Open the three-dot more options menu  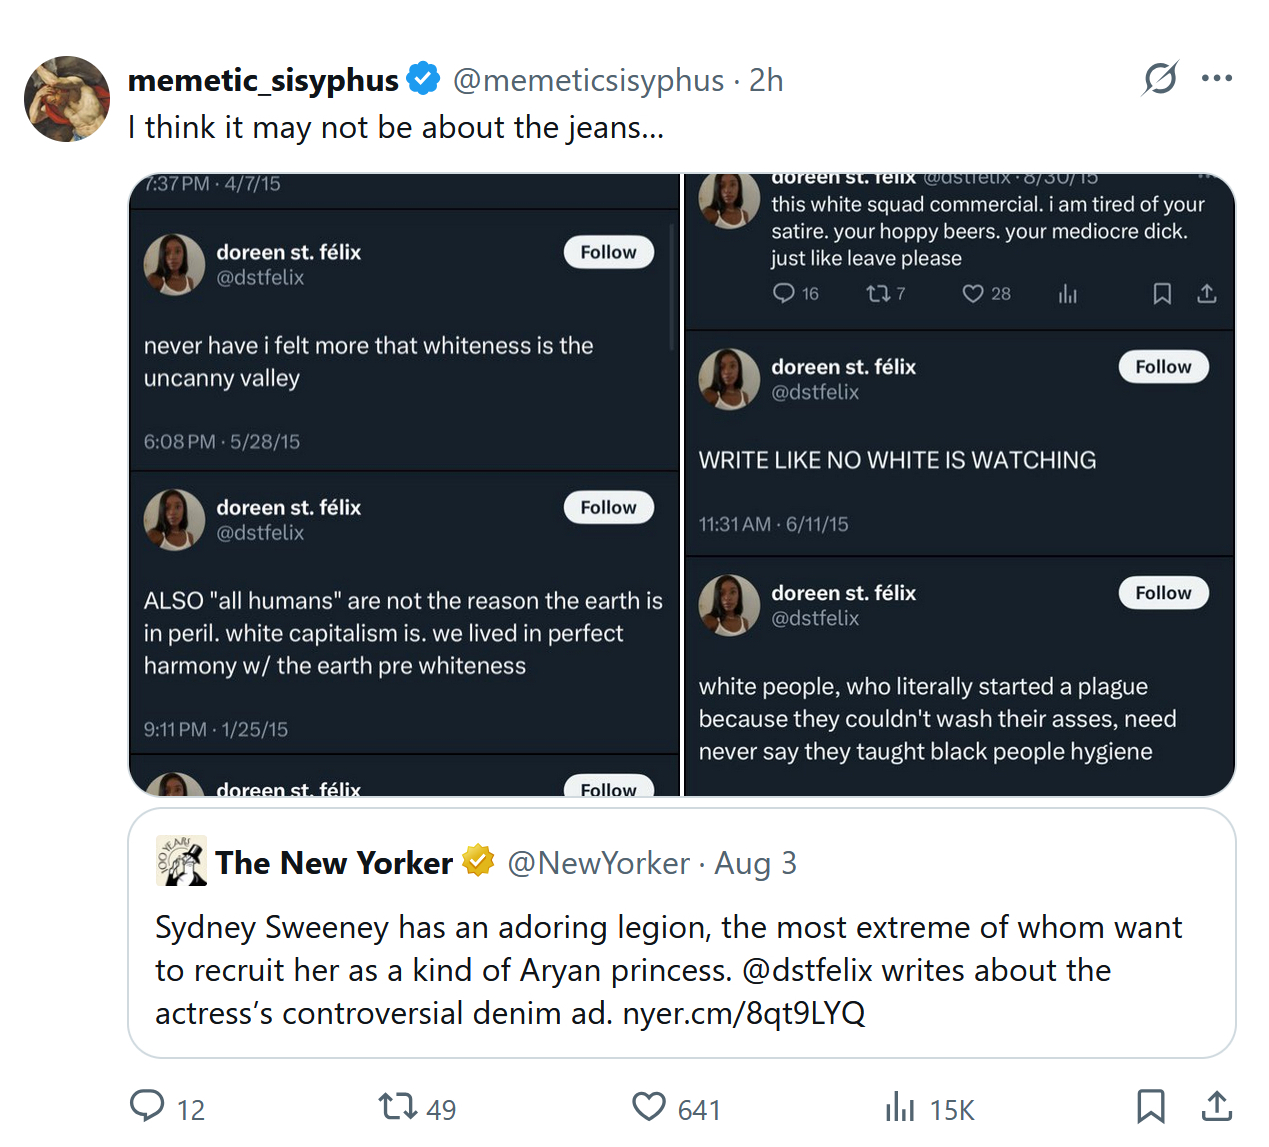pyautogui.click(x=1217, y=78)
